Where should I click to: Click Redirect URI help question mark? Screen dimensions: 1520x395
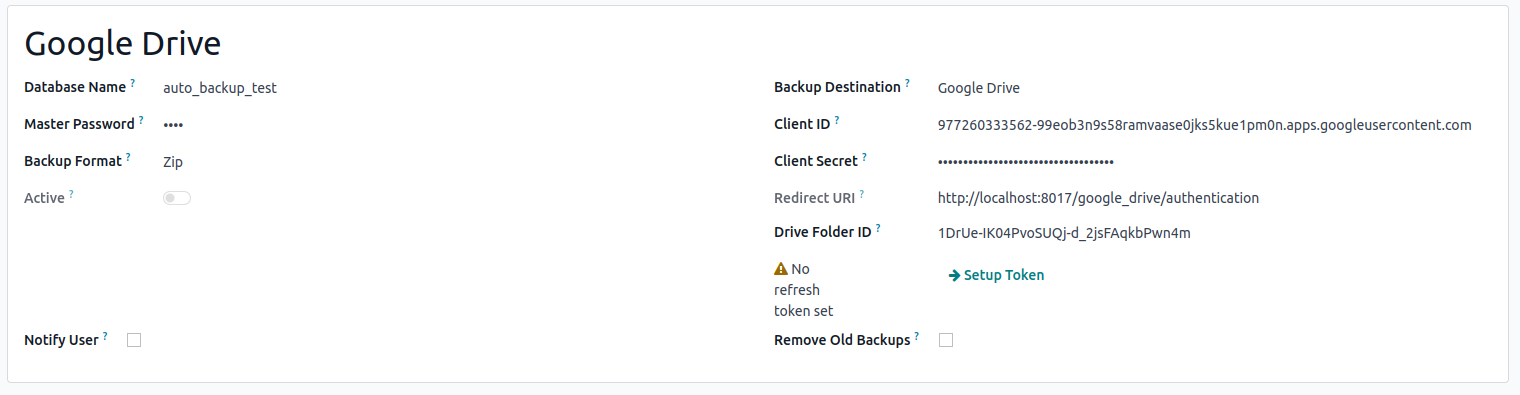point(862,194)
